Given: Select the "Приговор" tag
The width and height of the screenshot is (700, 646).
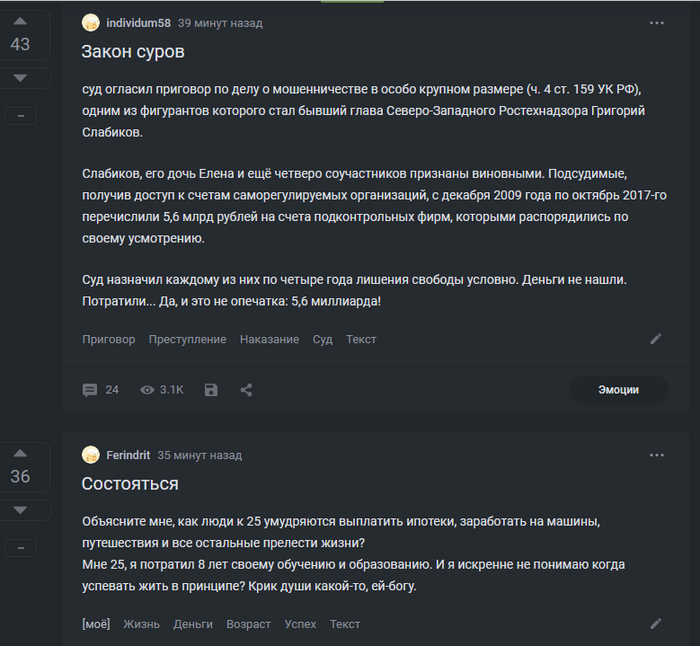Looking at the screenshot, I should [x=108, y=339].
